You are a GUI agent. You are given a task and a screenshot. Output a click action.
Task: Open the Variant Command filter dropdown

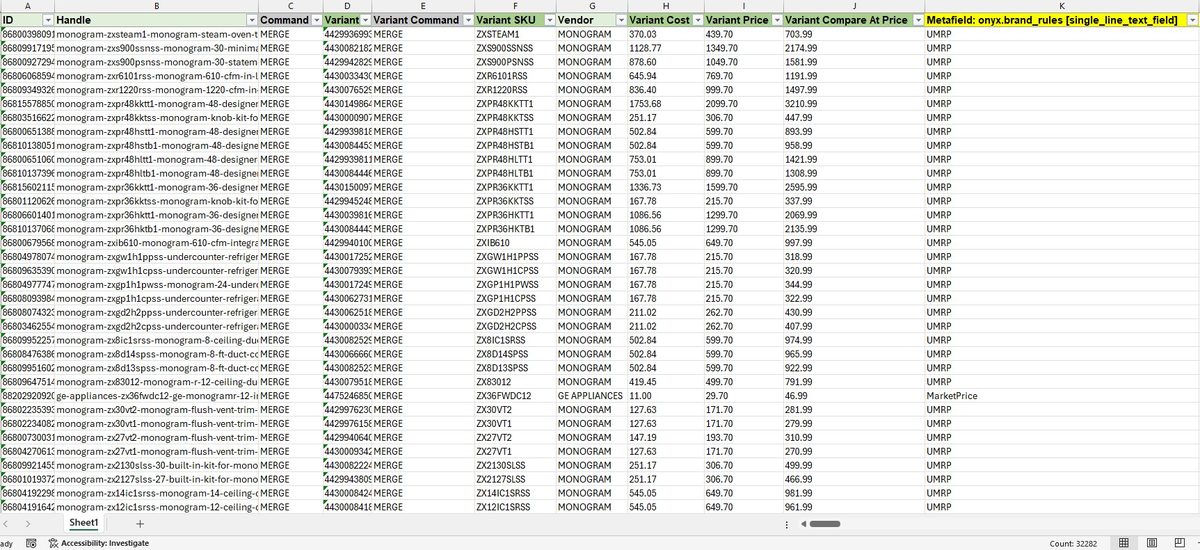pos(467,20)
